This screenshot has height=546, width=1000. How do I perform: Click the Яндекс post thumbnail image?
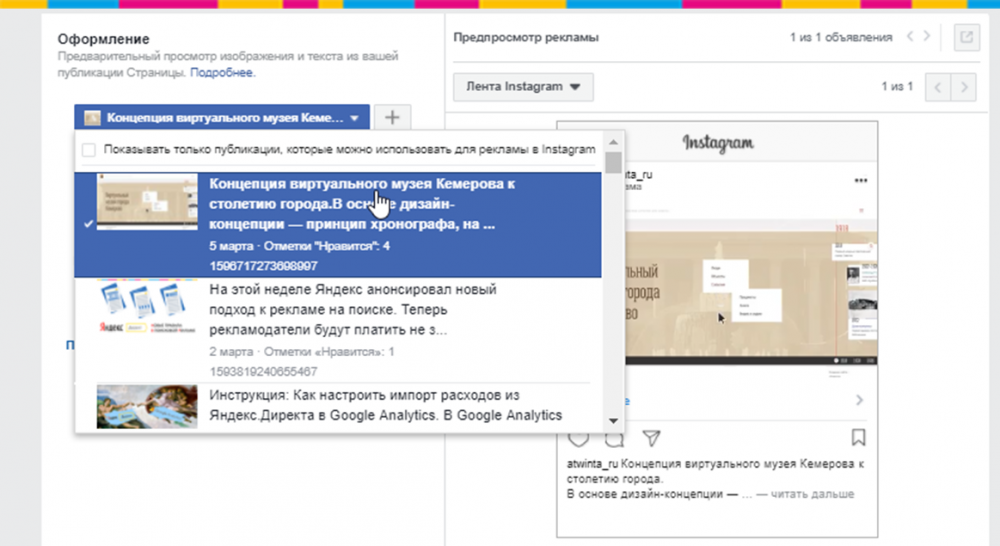(147, 307)
